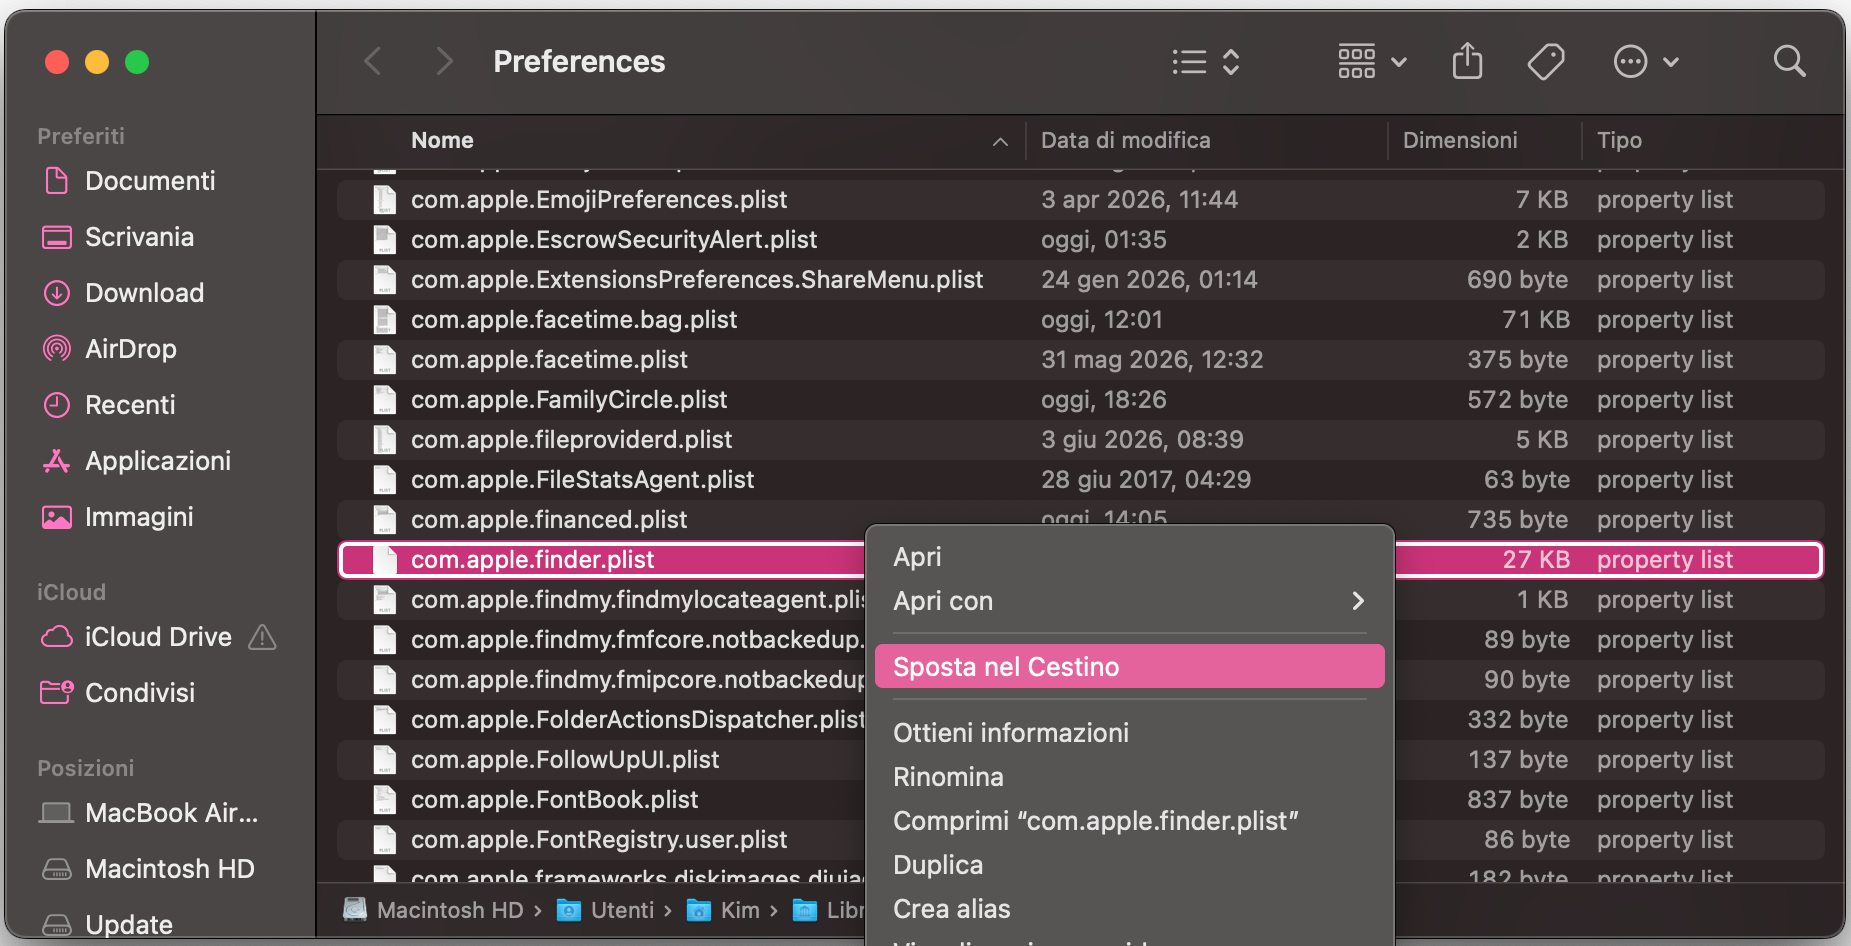Go forward with the right chevron
The image size is (1851, 946).
click(445, 62)
